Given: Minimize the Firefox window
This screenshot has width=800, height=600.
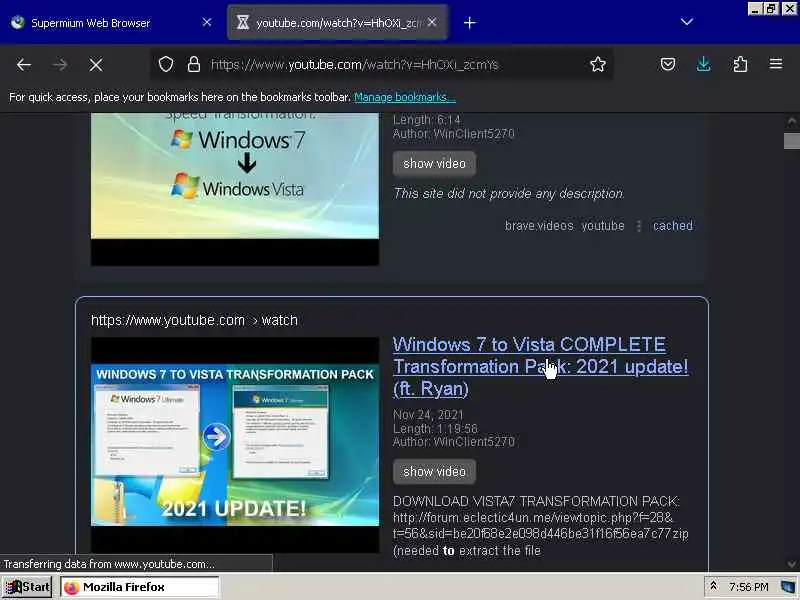Looking at the screenshot, I should click(755, 8).
